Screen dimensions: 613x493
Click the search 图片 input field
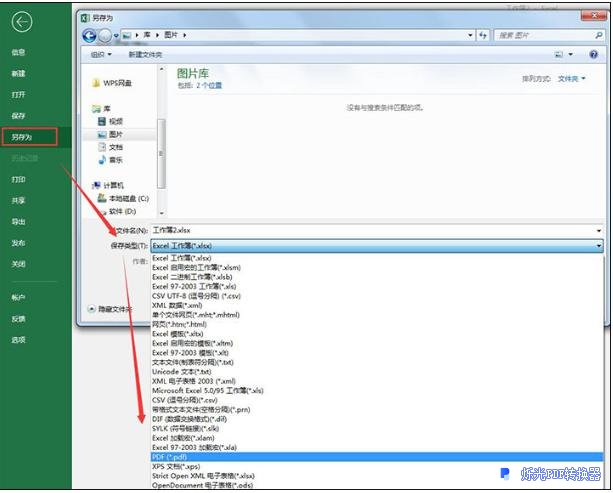(x=545, y=36)
